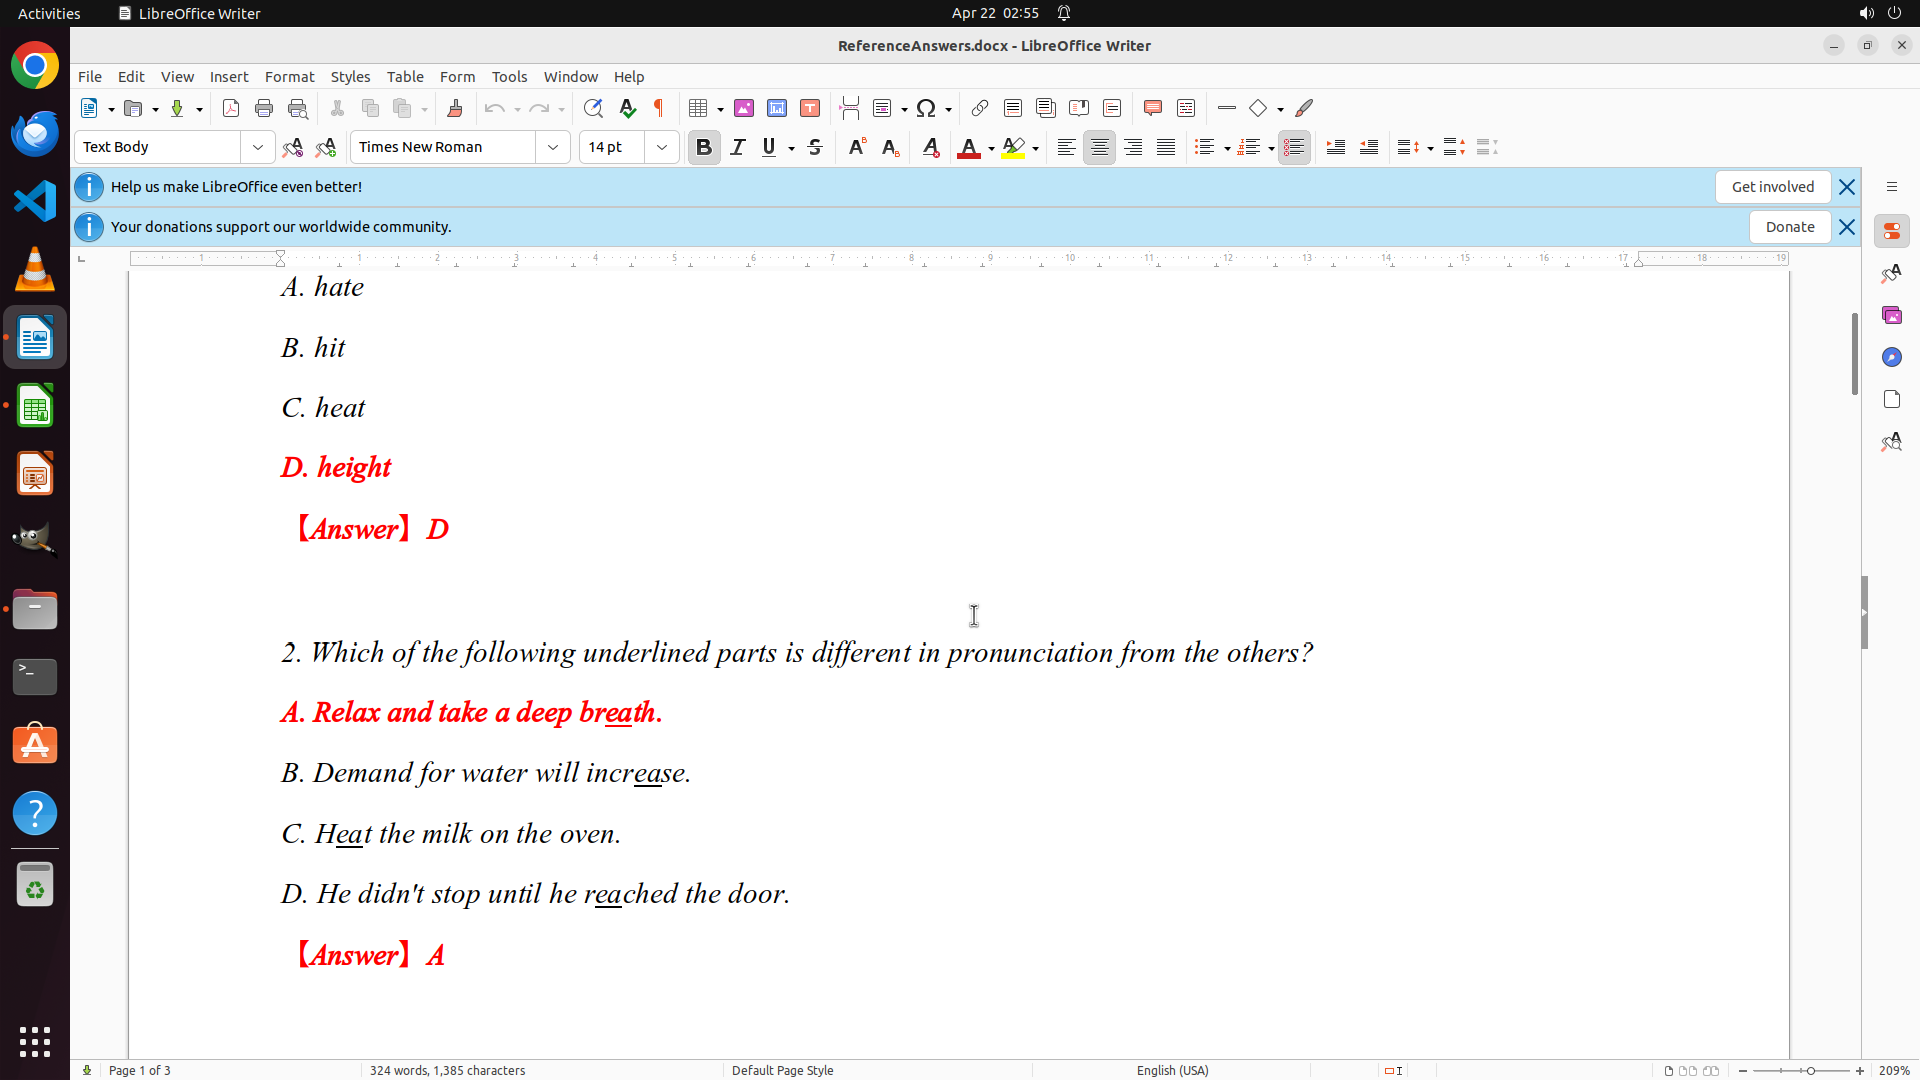The image size is (1920, 1080).
Task: Open the font name dropdown list
Action: point(553,147)
